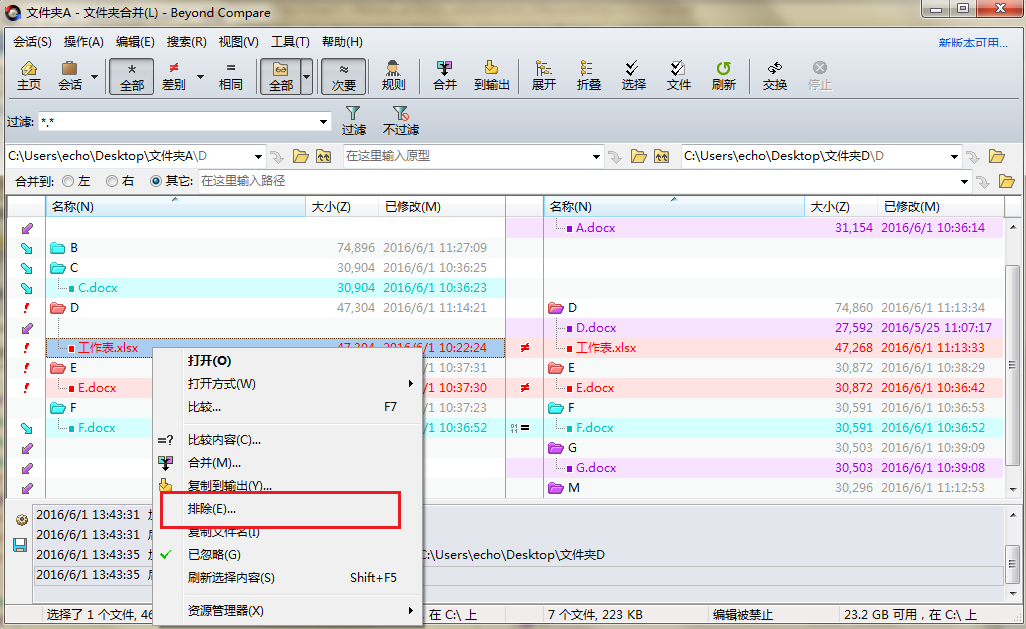Open the 工具(T) menu
The height and width of the screenshot is (629, 1026).
point(290,42)
